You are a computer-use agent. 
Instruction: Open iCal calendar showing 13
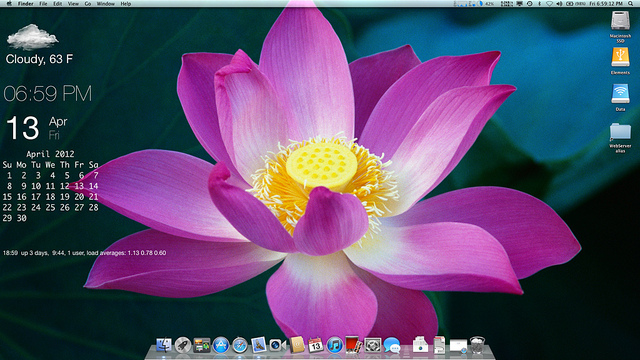point(316,345)
